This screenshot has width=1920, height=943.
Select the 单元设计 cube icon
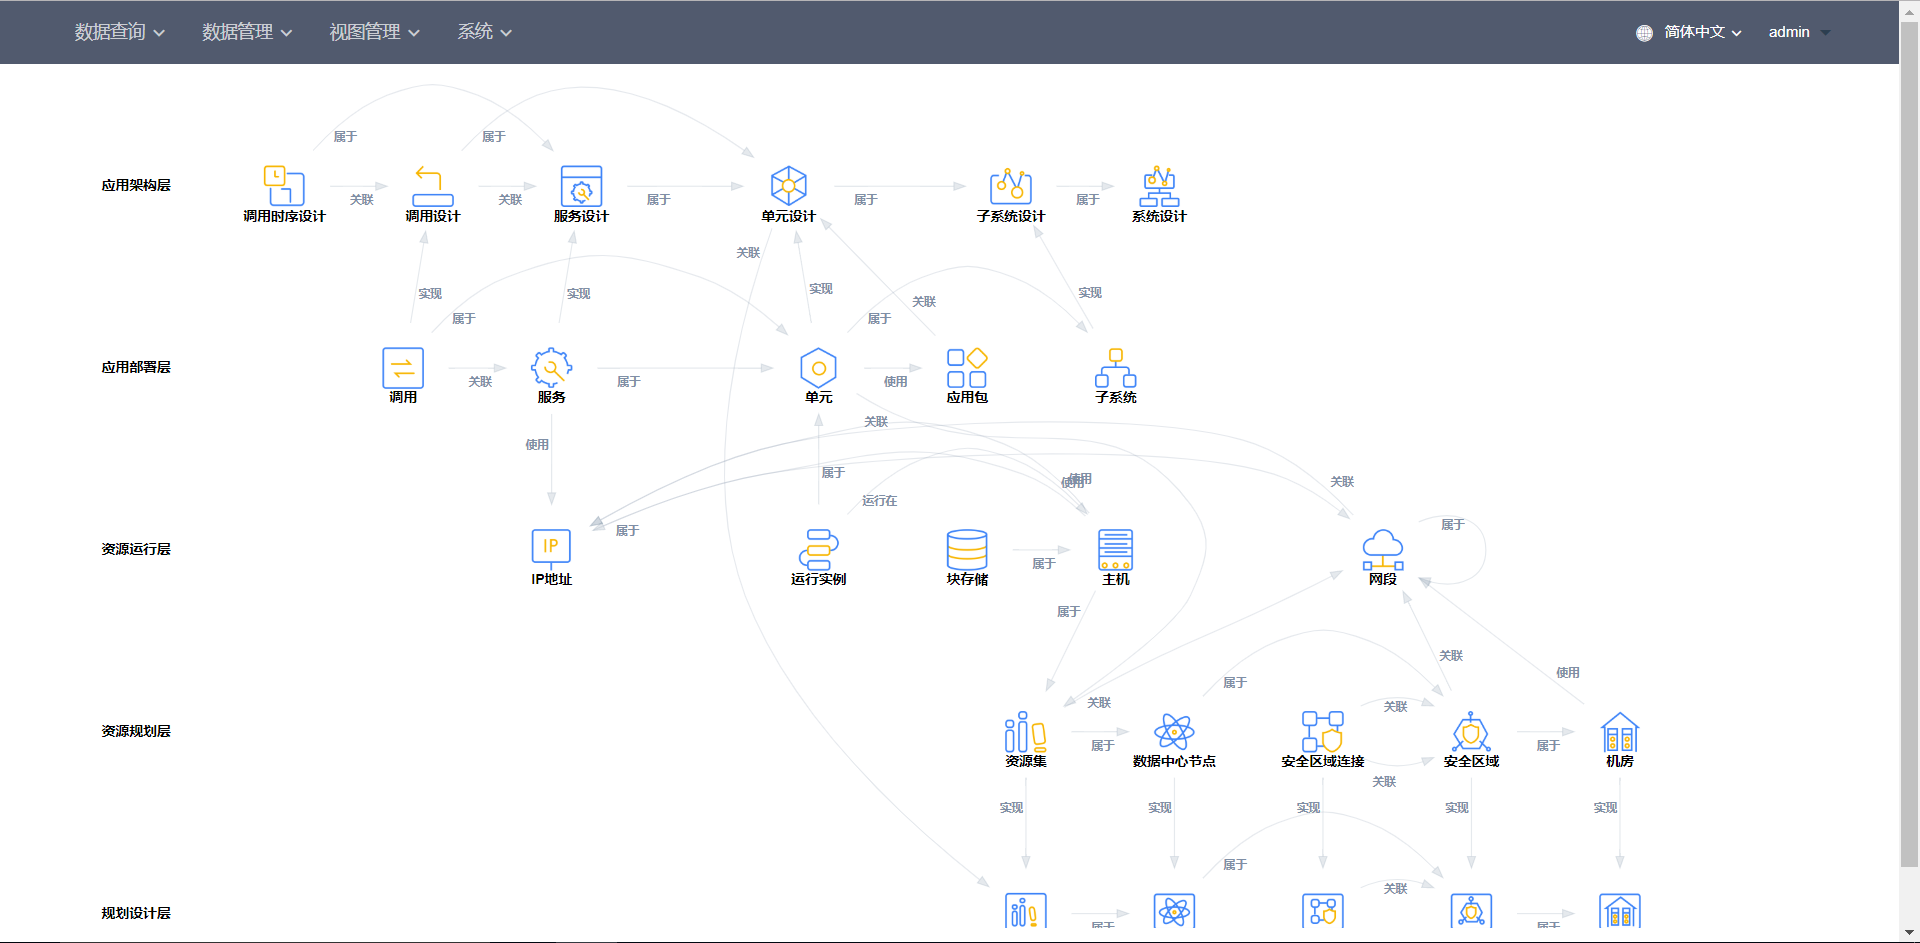coord(789,186)
